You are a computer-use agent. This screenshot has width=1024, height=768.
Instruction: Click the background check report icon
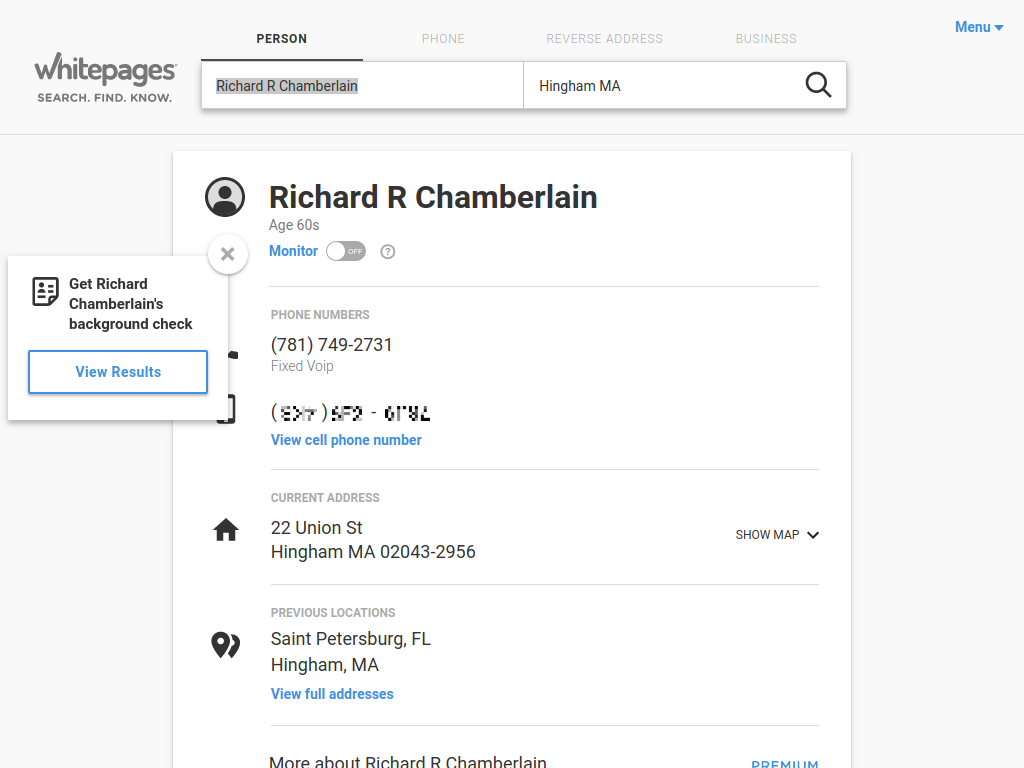tap(46, 291)
